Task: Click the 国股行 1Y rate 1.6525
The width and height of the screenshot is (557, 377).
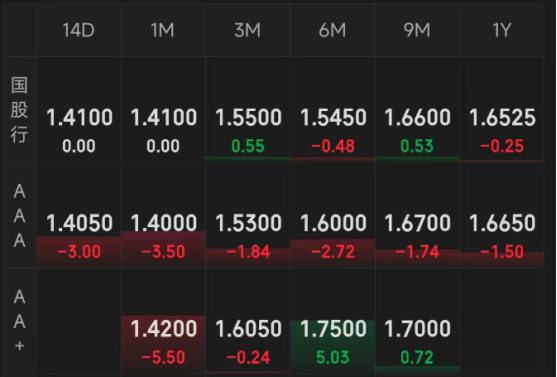Action: (502, 118)
